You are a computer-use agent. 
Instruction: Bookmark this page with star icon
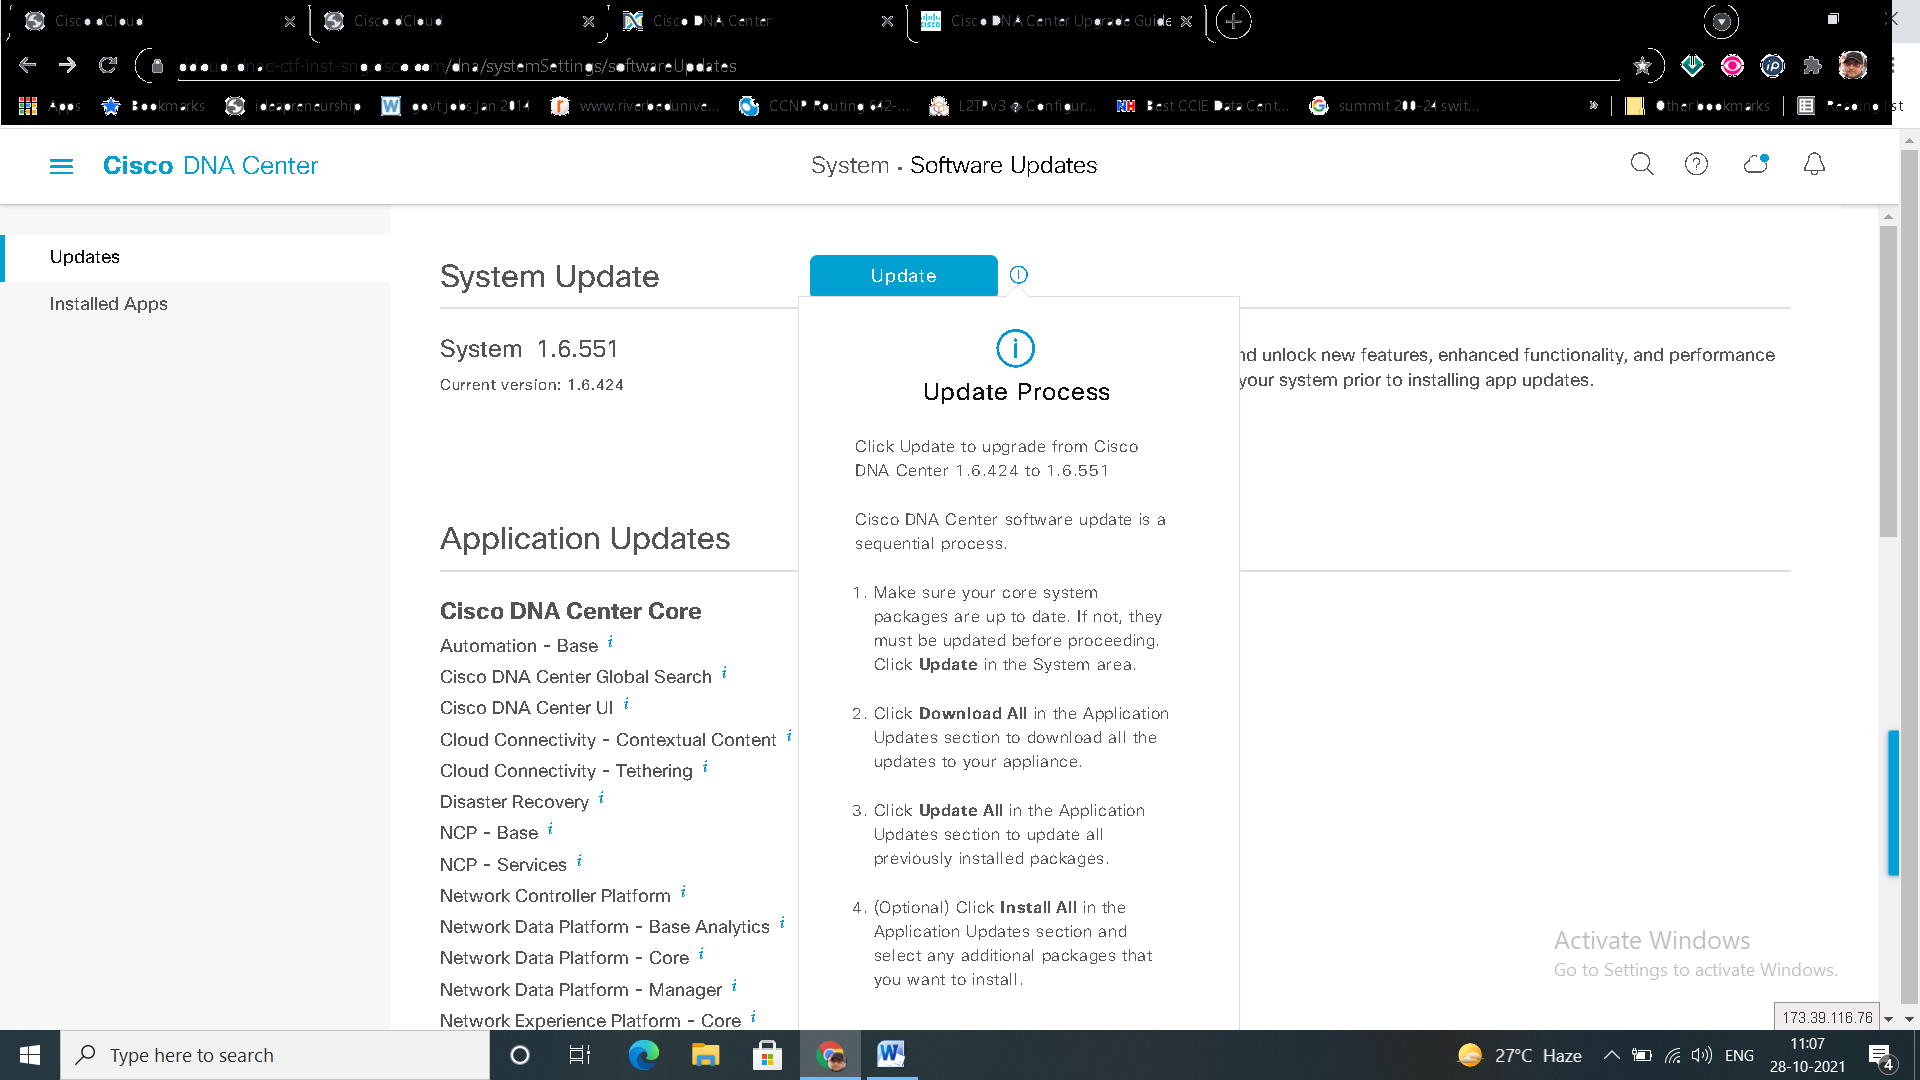[x=1642, y=66]
